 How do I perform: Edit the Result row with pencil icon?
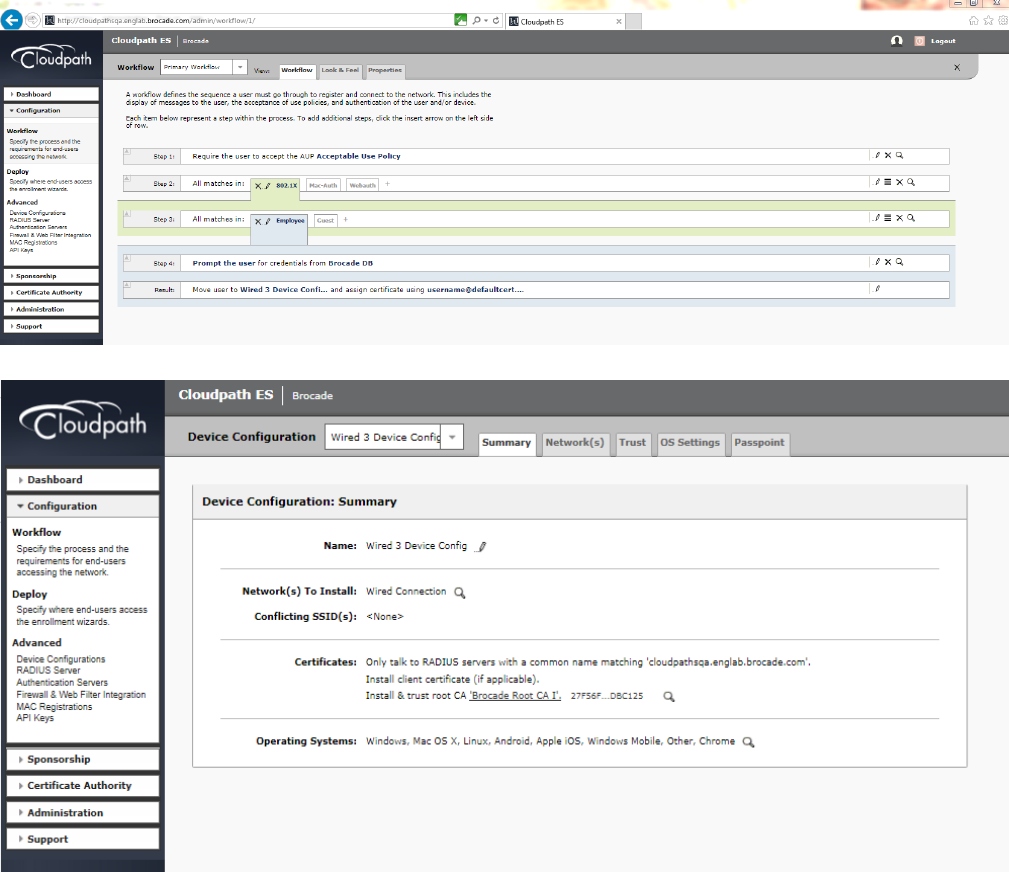pos(877,289)
